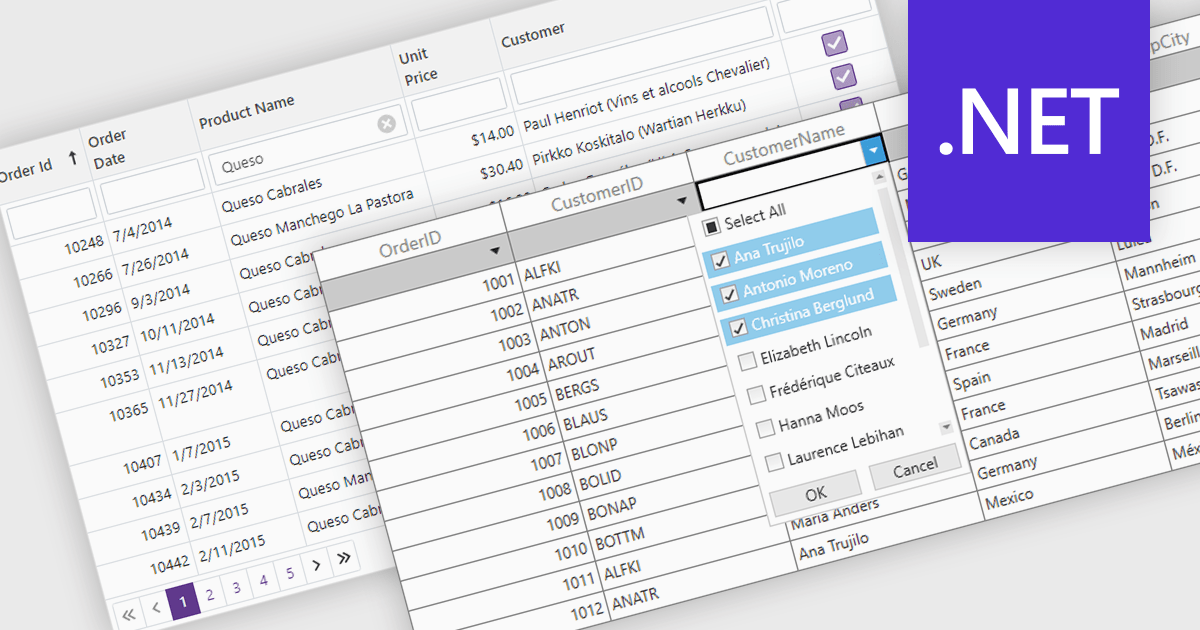1200x630 pixels.
Task: Click the Order Id ascending sort arrow
Action: (72, 158)
